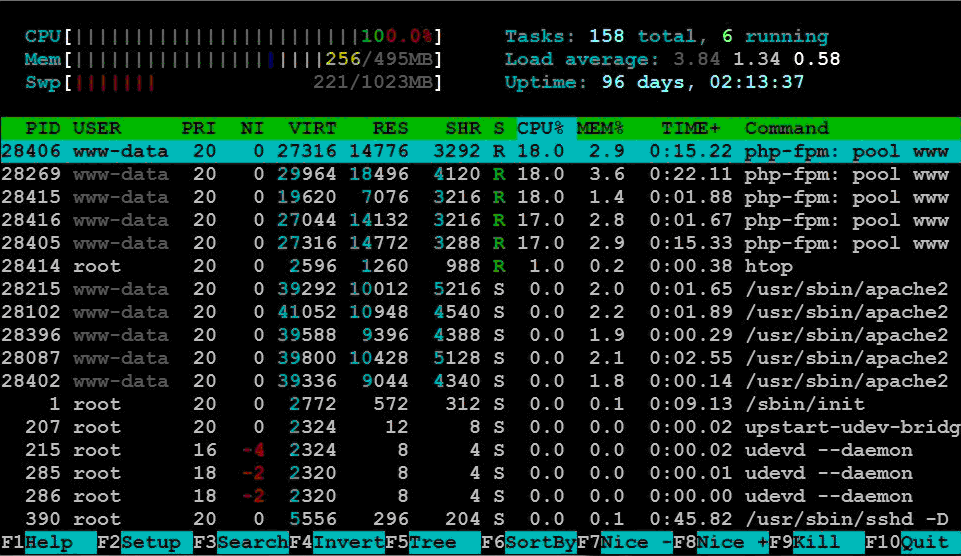The image size is (961, 556).
Task: Click the TIME+ column header
Action: (x=690, y=128)
